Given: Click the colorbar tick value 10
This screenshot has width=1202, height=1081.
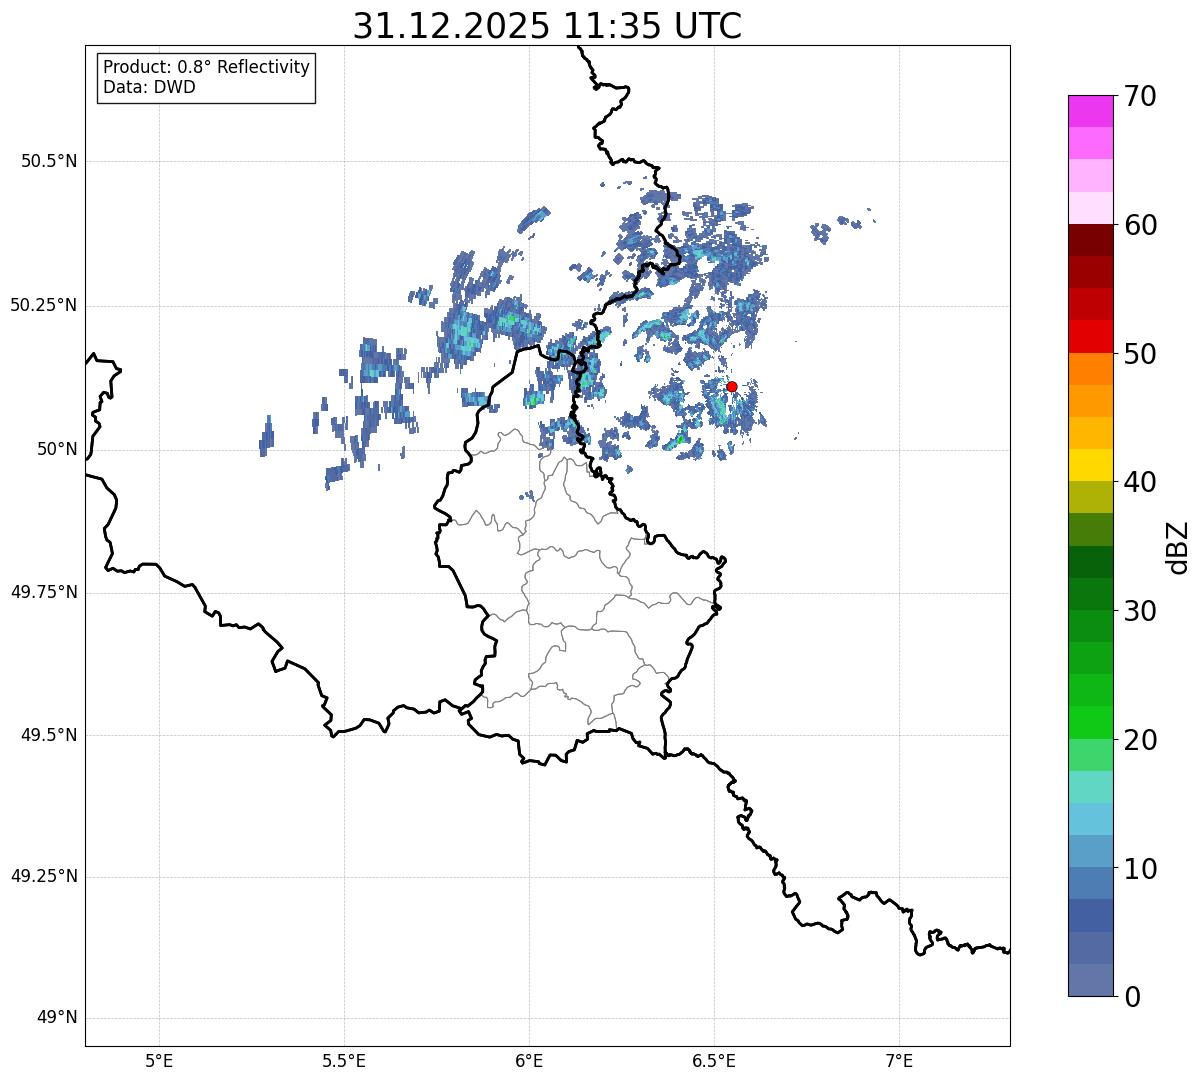Looking at the screenshot, I should tap(1140, 869).
